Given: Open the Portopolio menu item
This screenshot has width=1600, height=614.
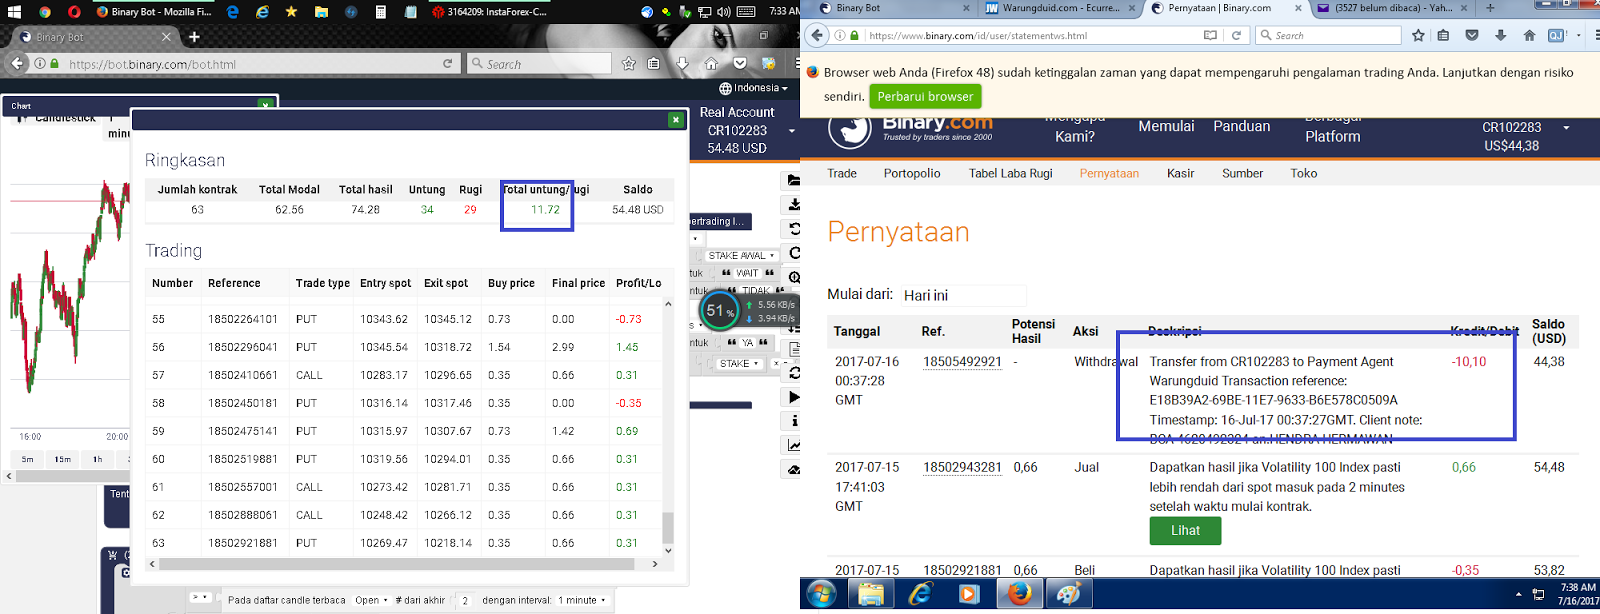Looking at the screenshot, I should coord(912,173).
